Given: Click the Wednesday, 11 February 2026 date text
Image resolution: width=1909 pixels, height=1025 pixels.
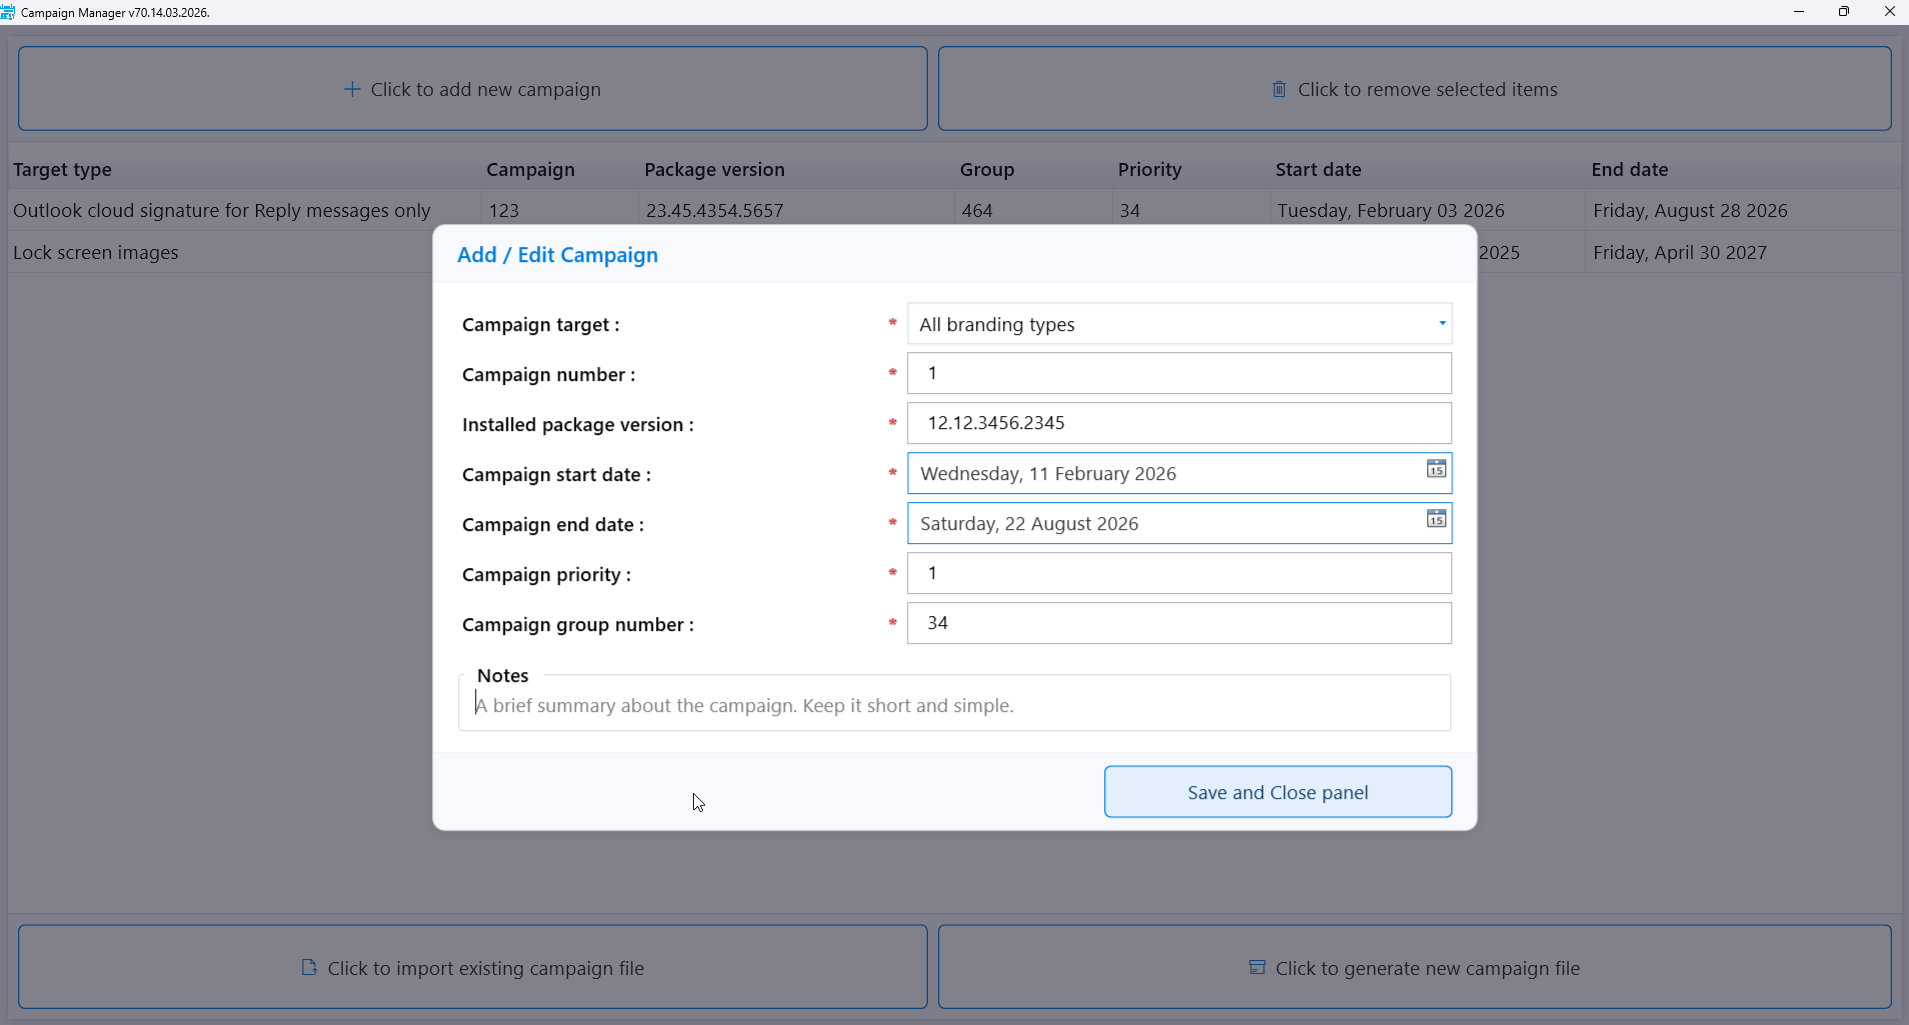Looking at the screenshot, I should pos(1048,474).
